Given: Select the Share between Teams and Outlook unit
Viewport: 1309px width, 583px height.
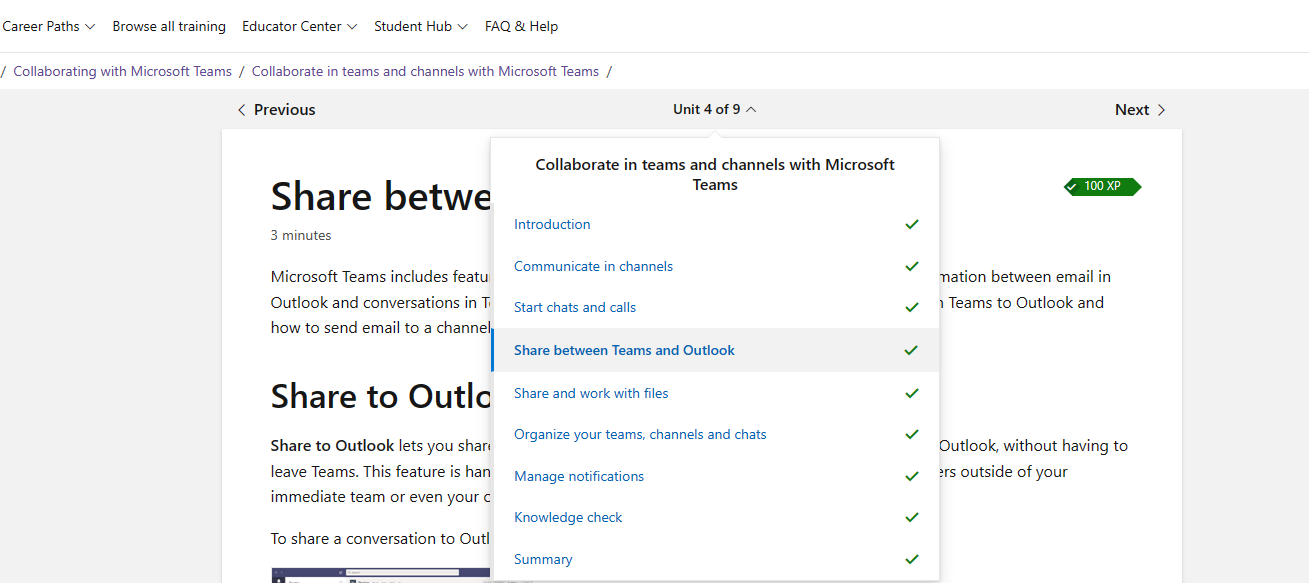Looking at the screenshot, I should pos(624,350).
